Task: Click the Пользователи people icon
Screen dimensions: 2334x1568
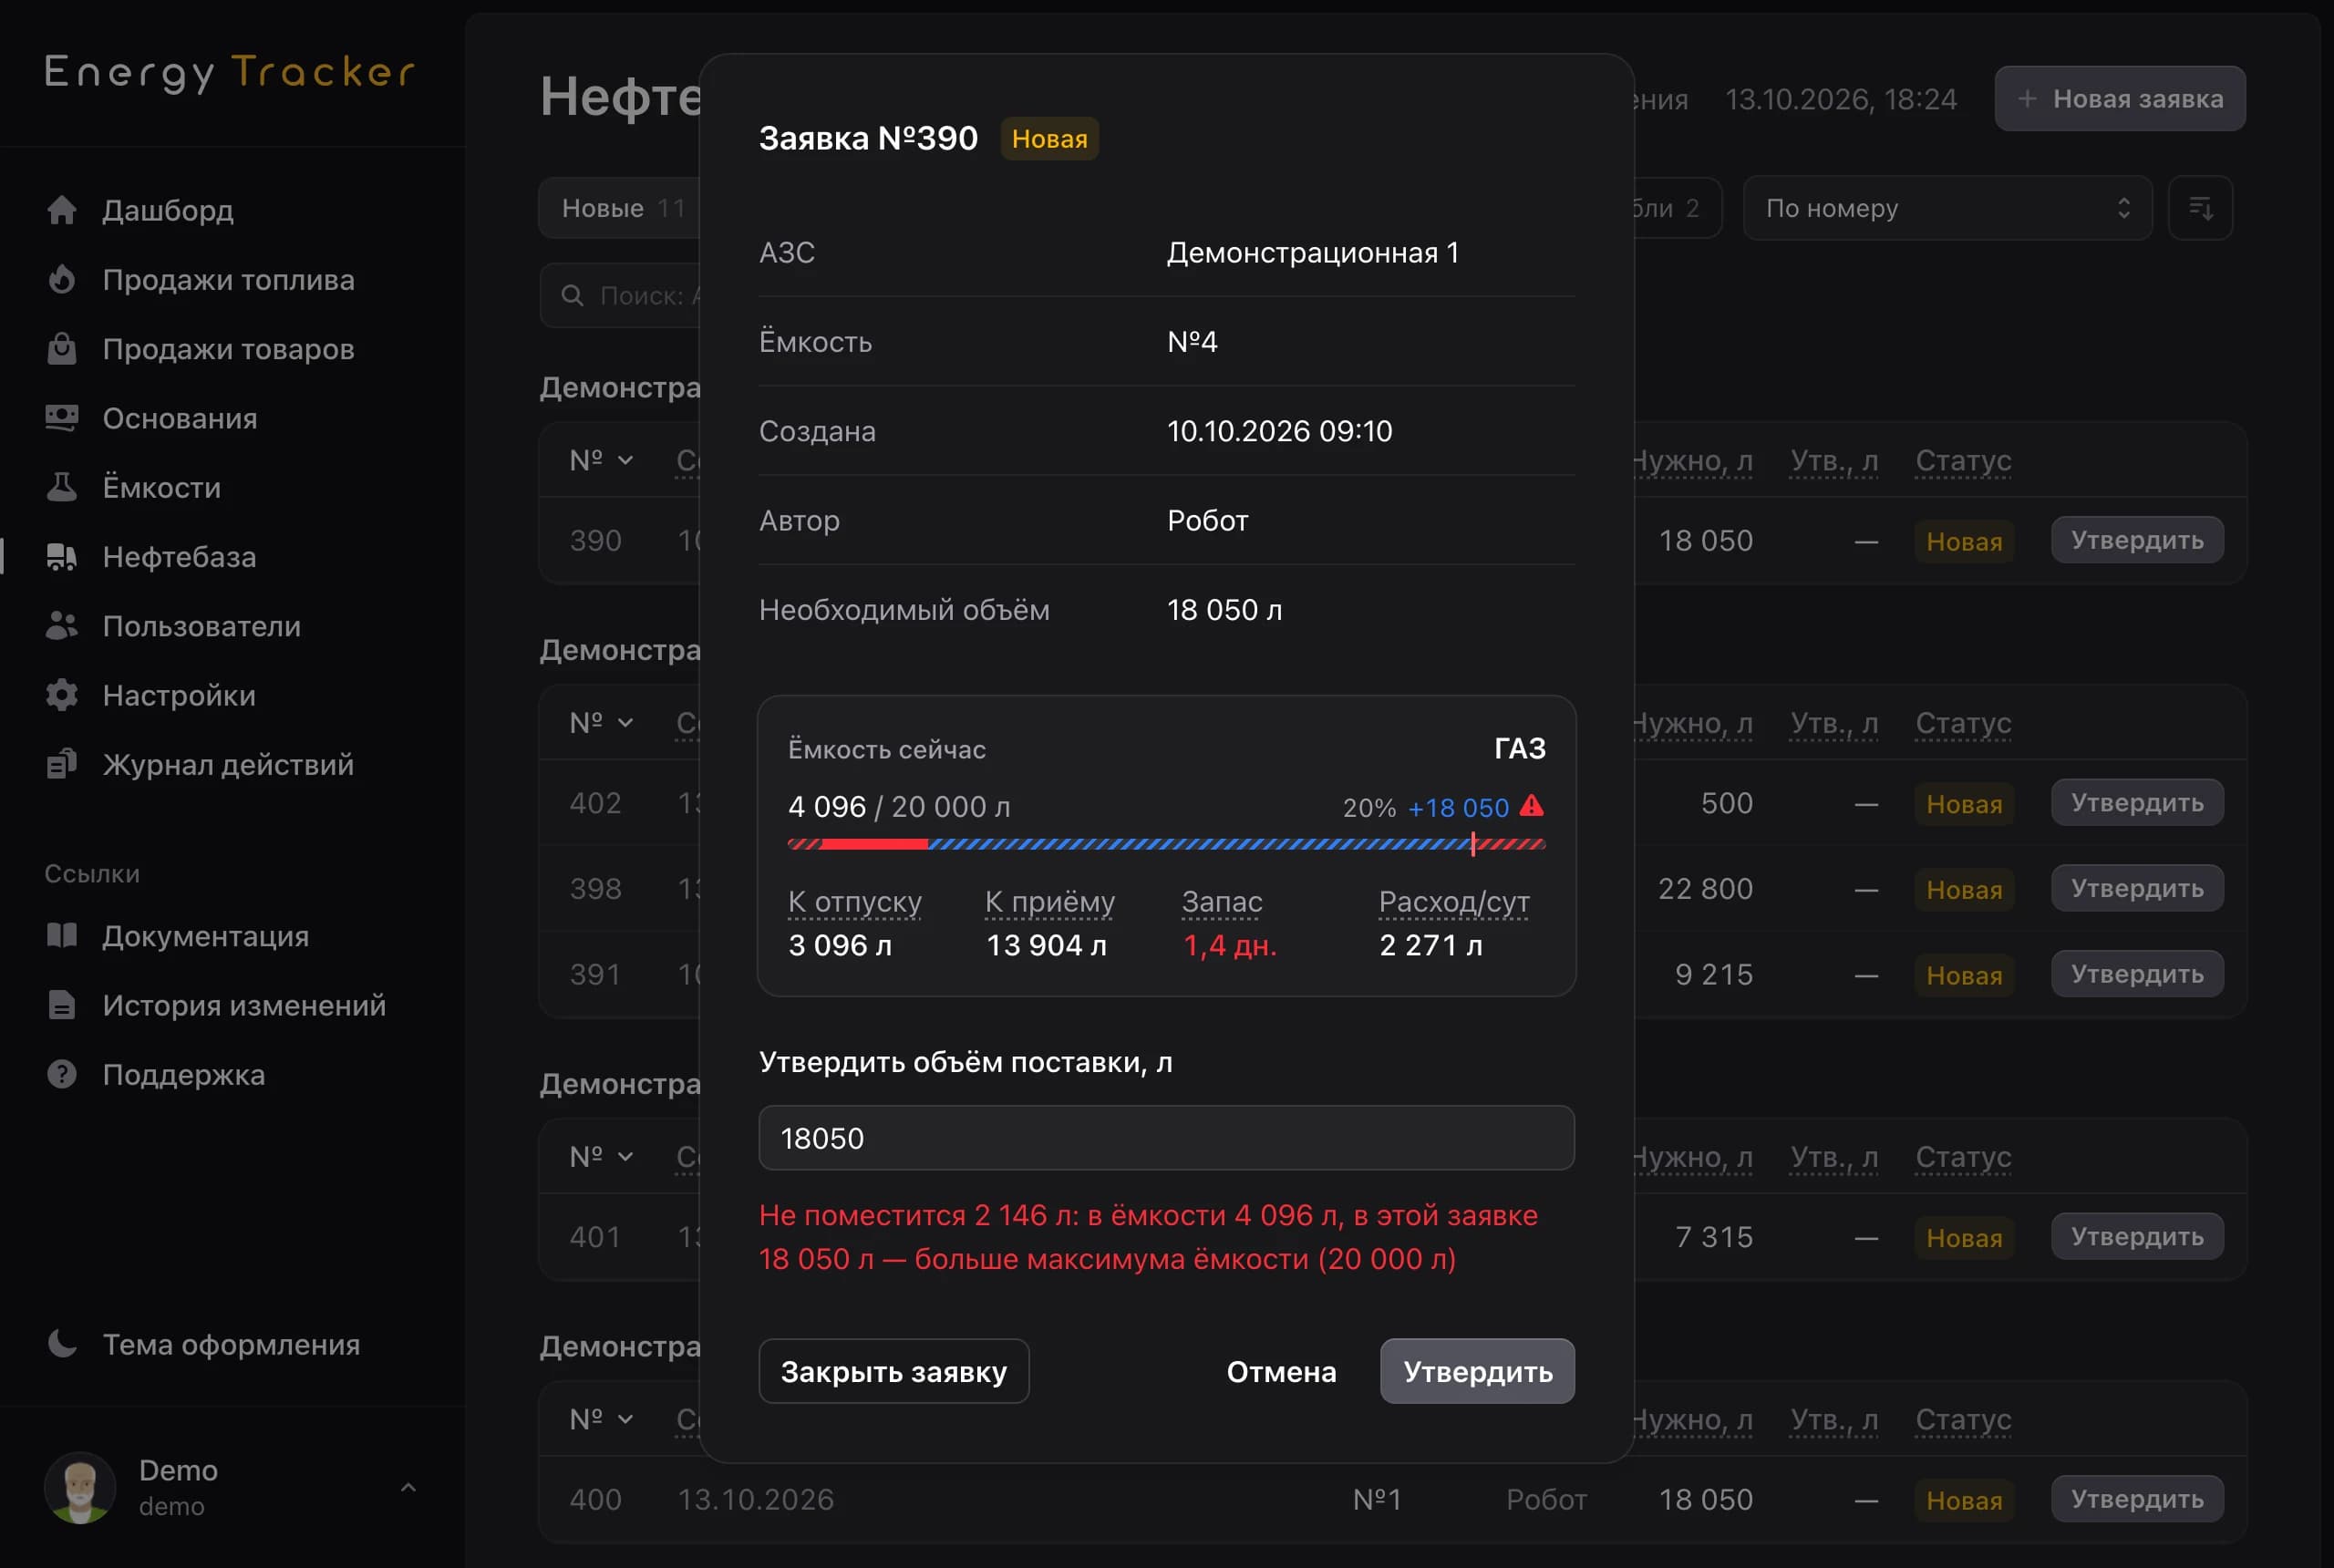Action: [x=62, y=626]
